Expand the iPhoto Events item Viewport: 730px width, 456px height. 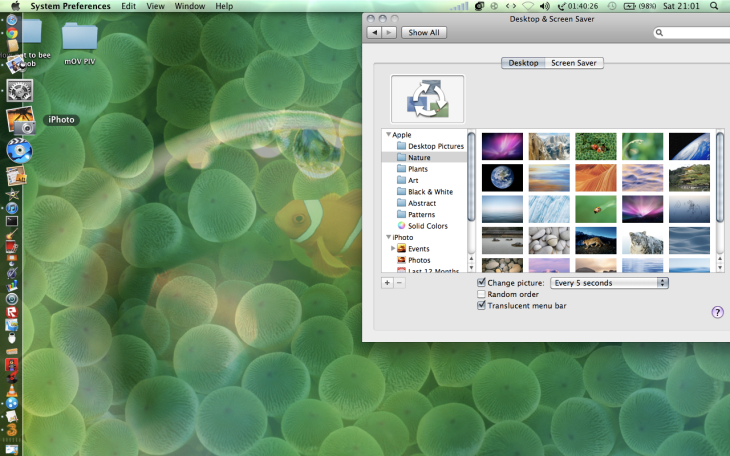(393, 248)
